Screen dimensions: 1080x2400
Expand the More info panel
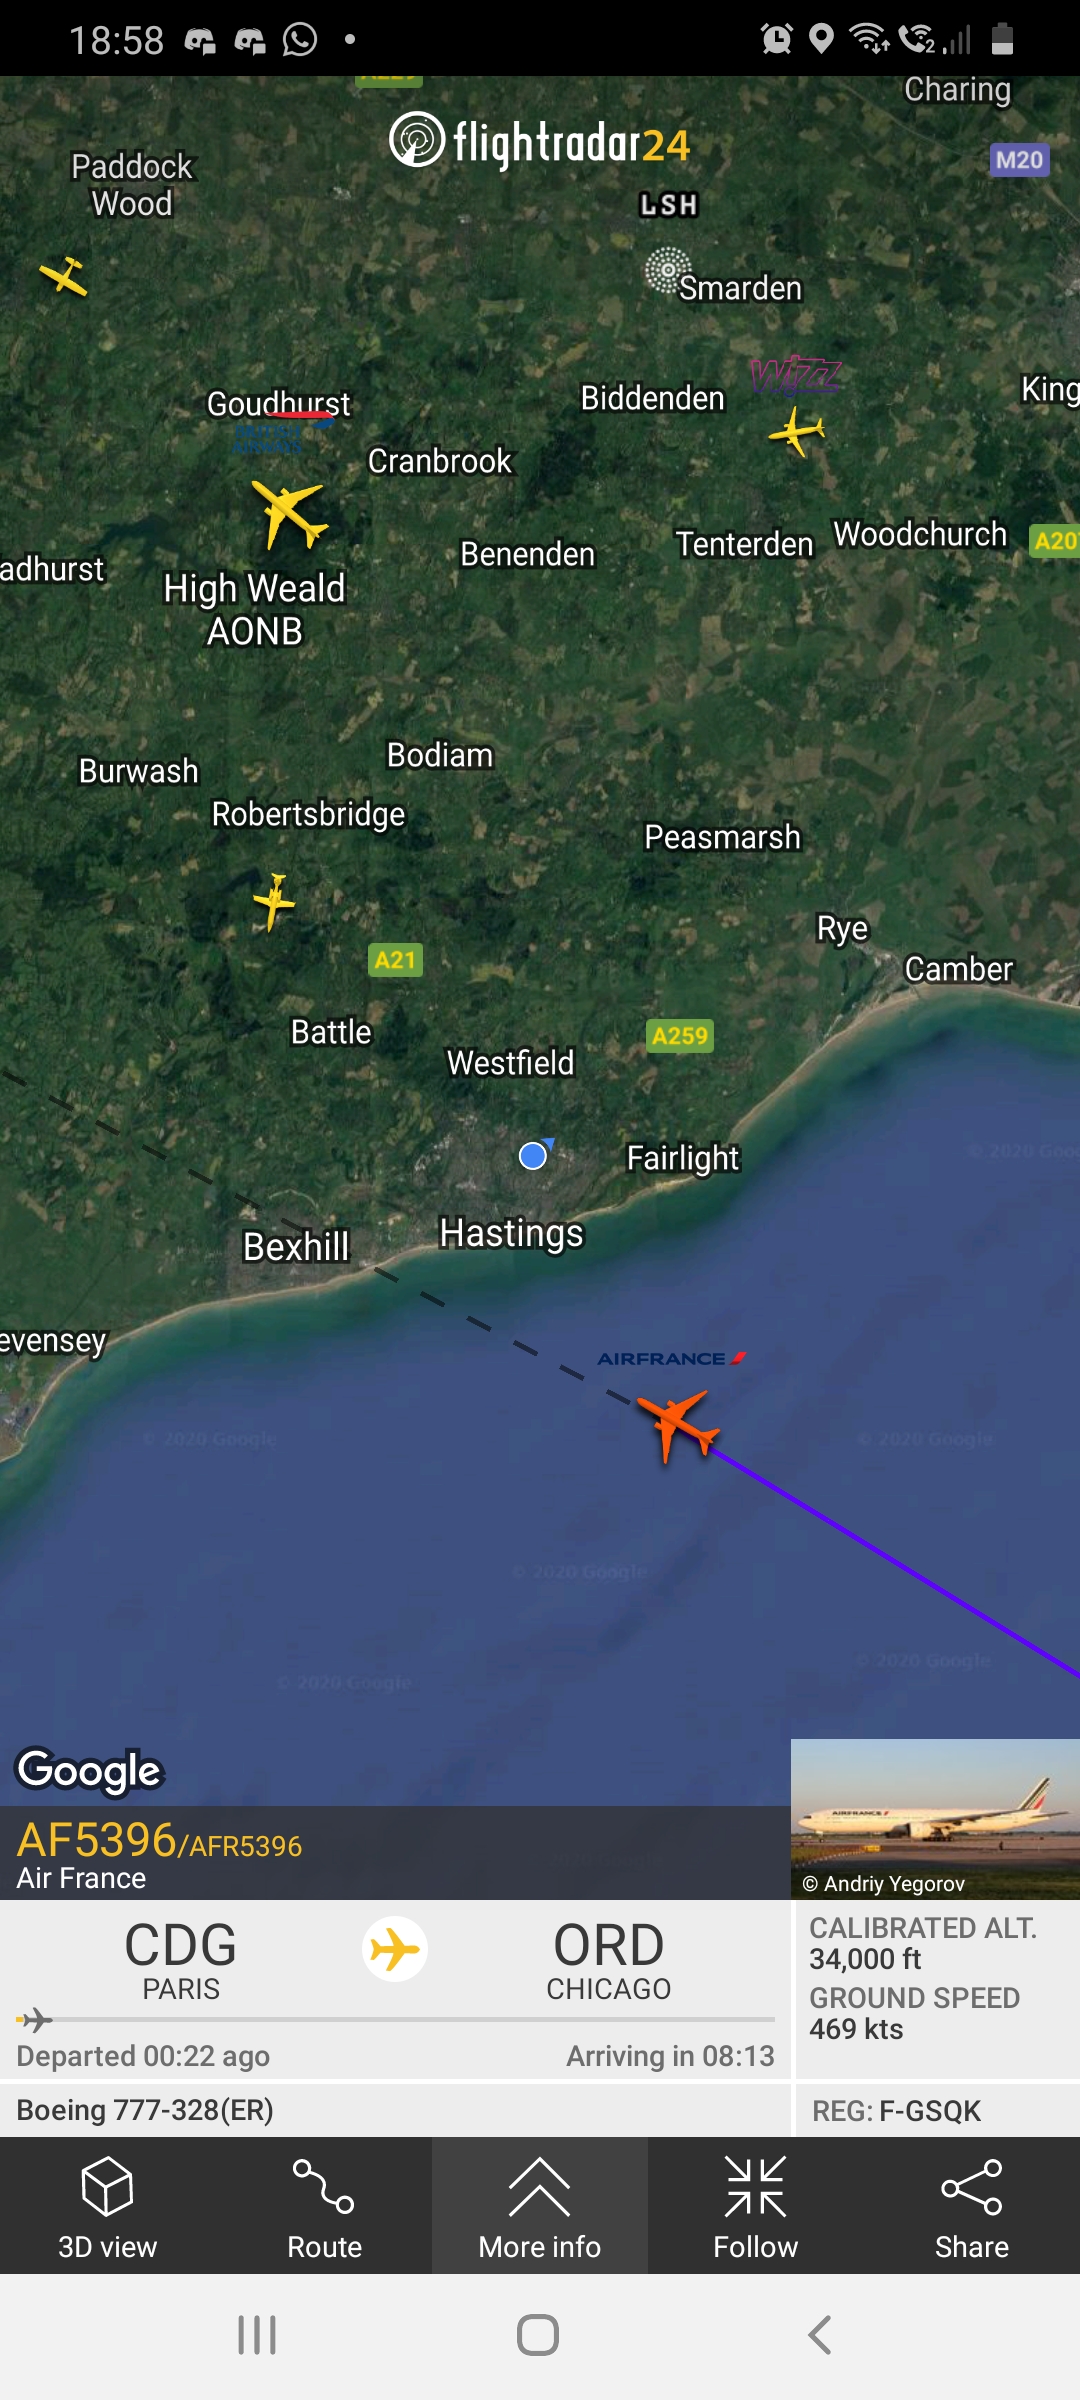point(540,2206)
